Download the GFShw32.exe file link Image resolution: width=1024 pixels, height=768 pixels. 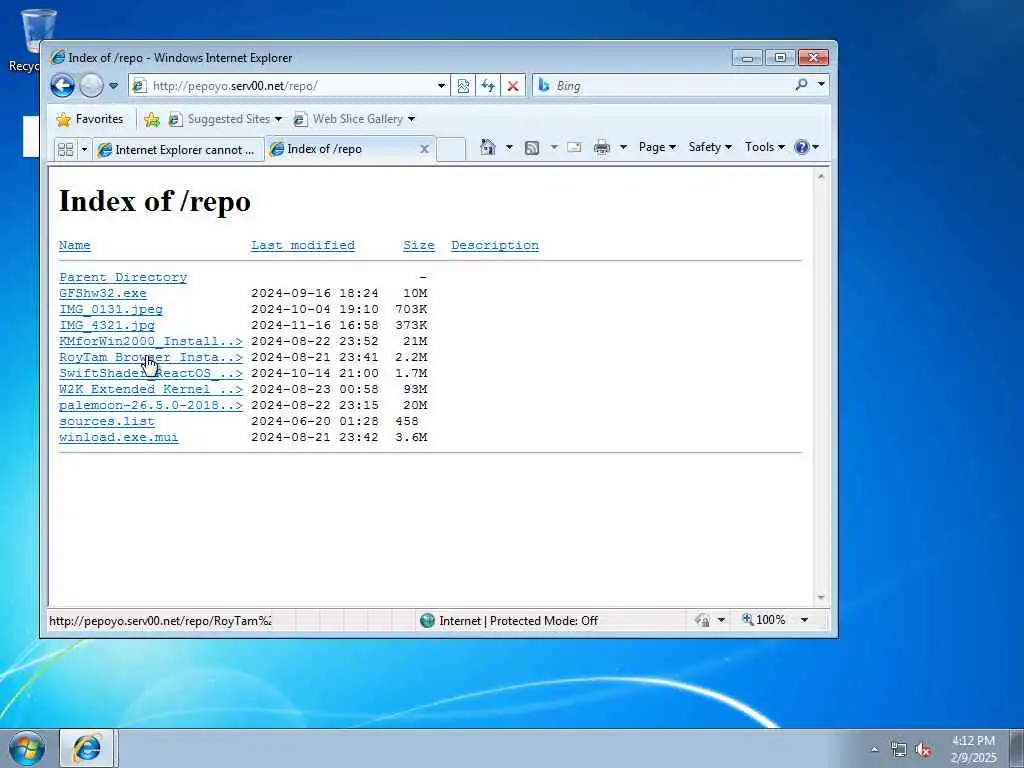click(103, 293)
